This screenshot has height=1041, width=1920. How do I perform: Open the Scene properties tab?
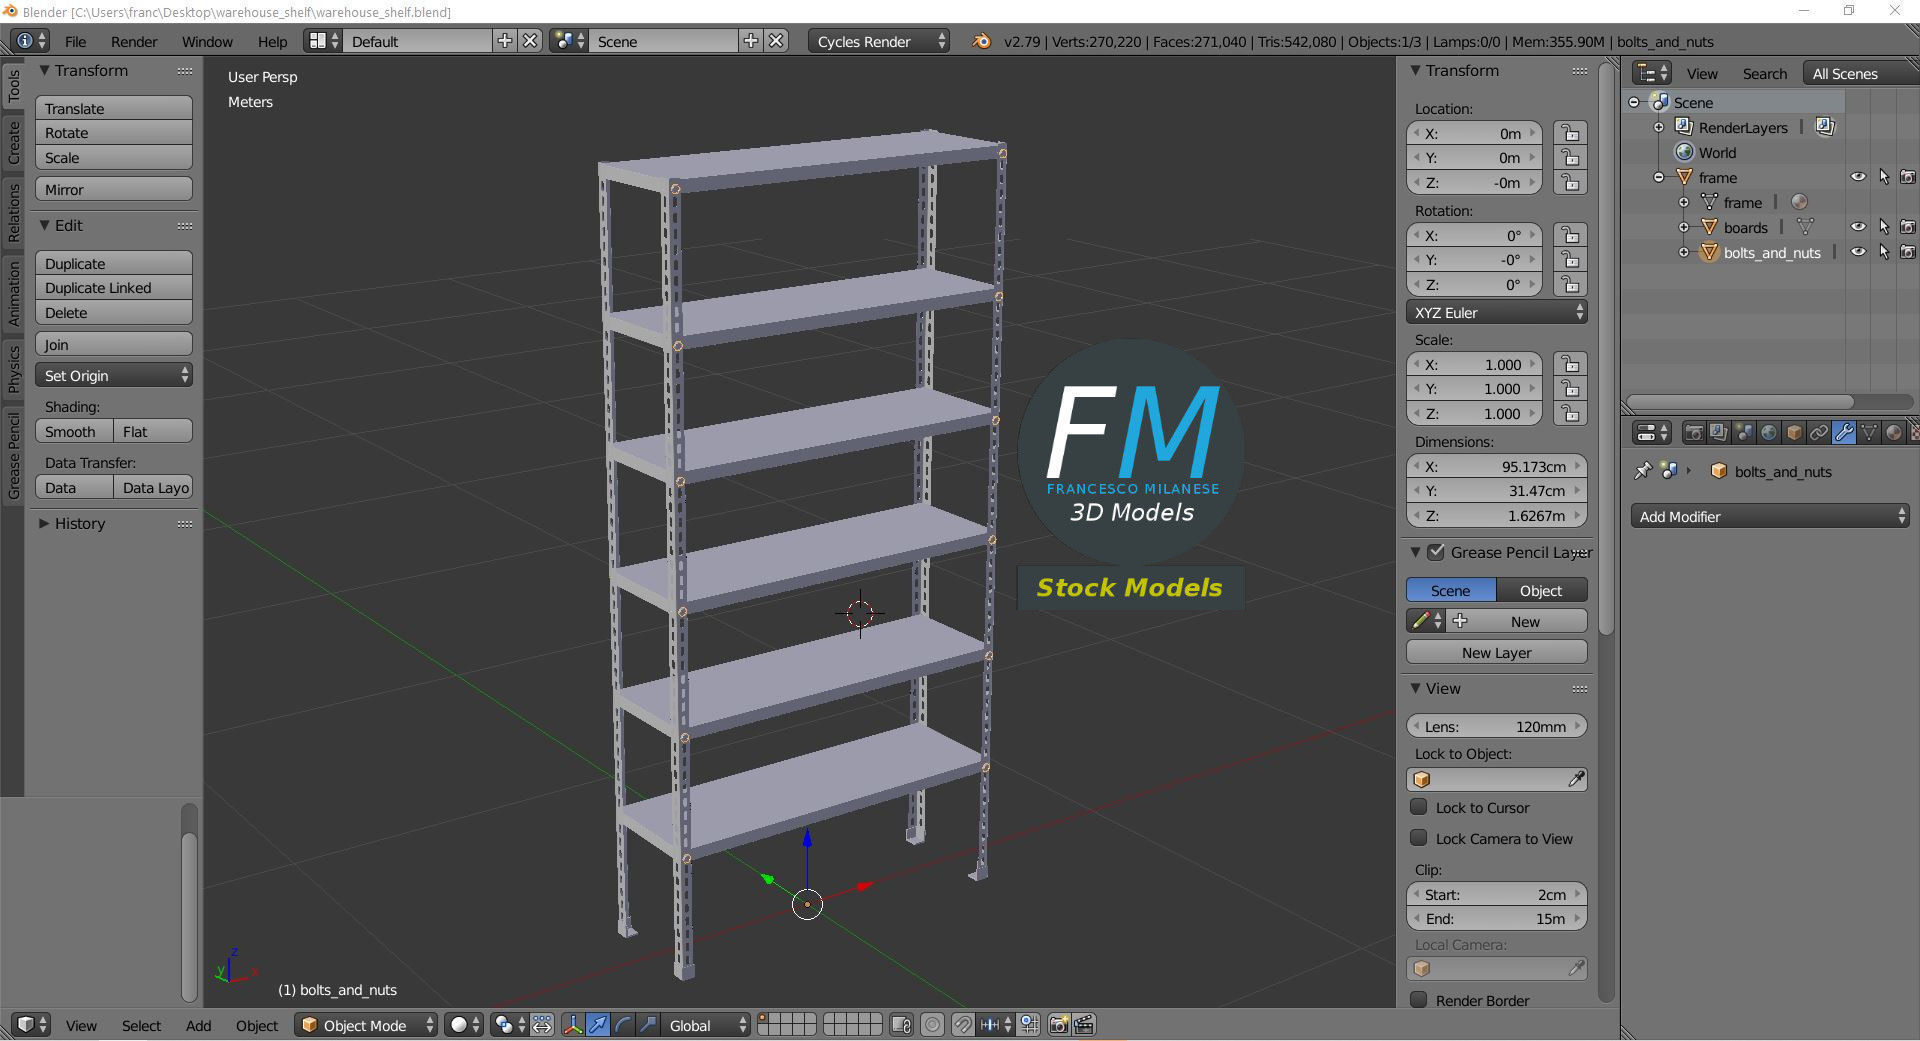1744,433
